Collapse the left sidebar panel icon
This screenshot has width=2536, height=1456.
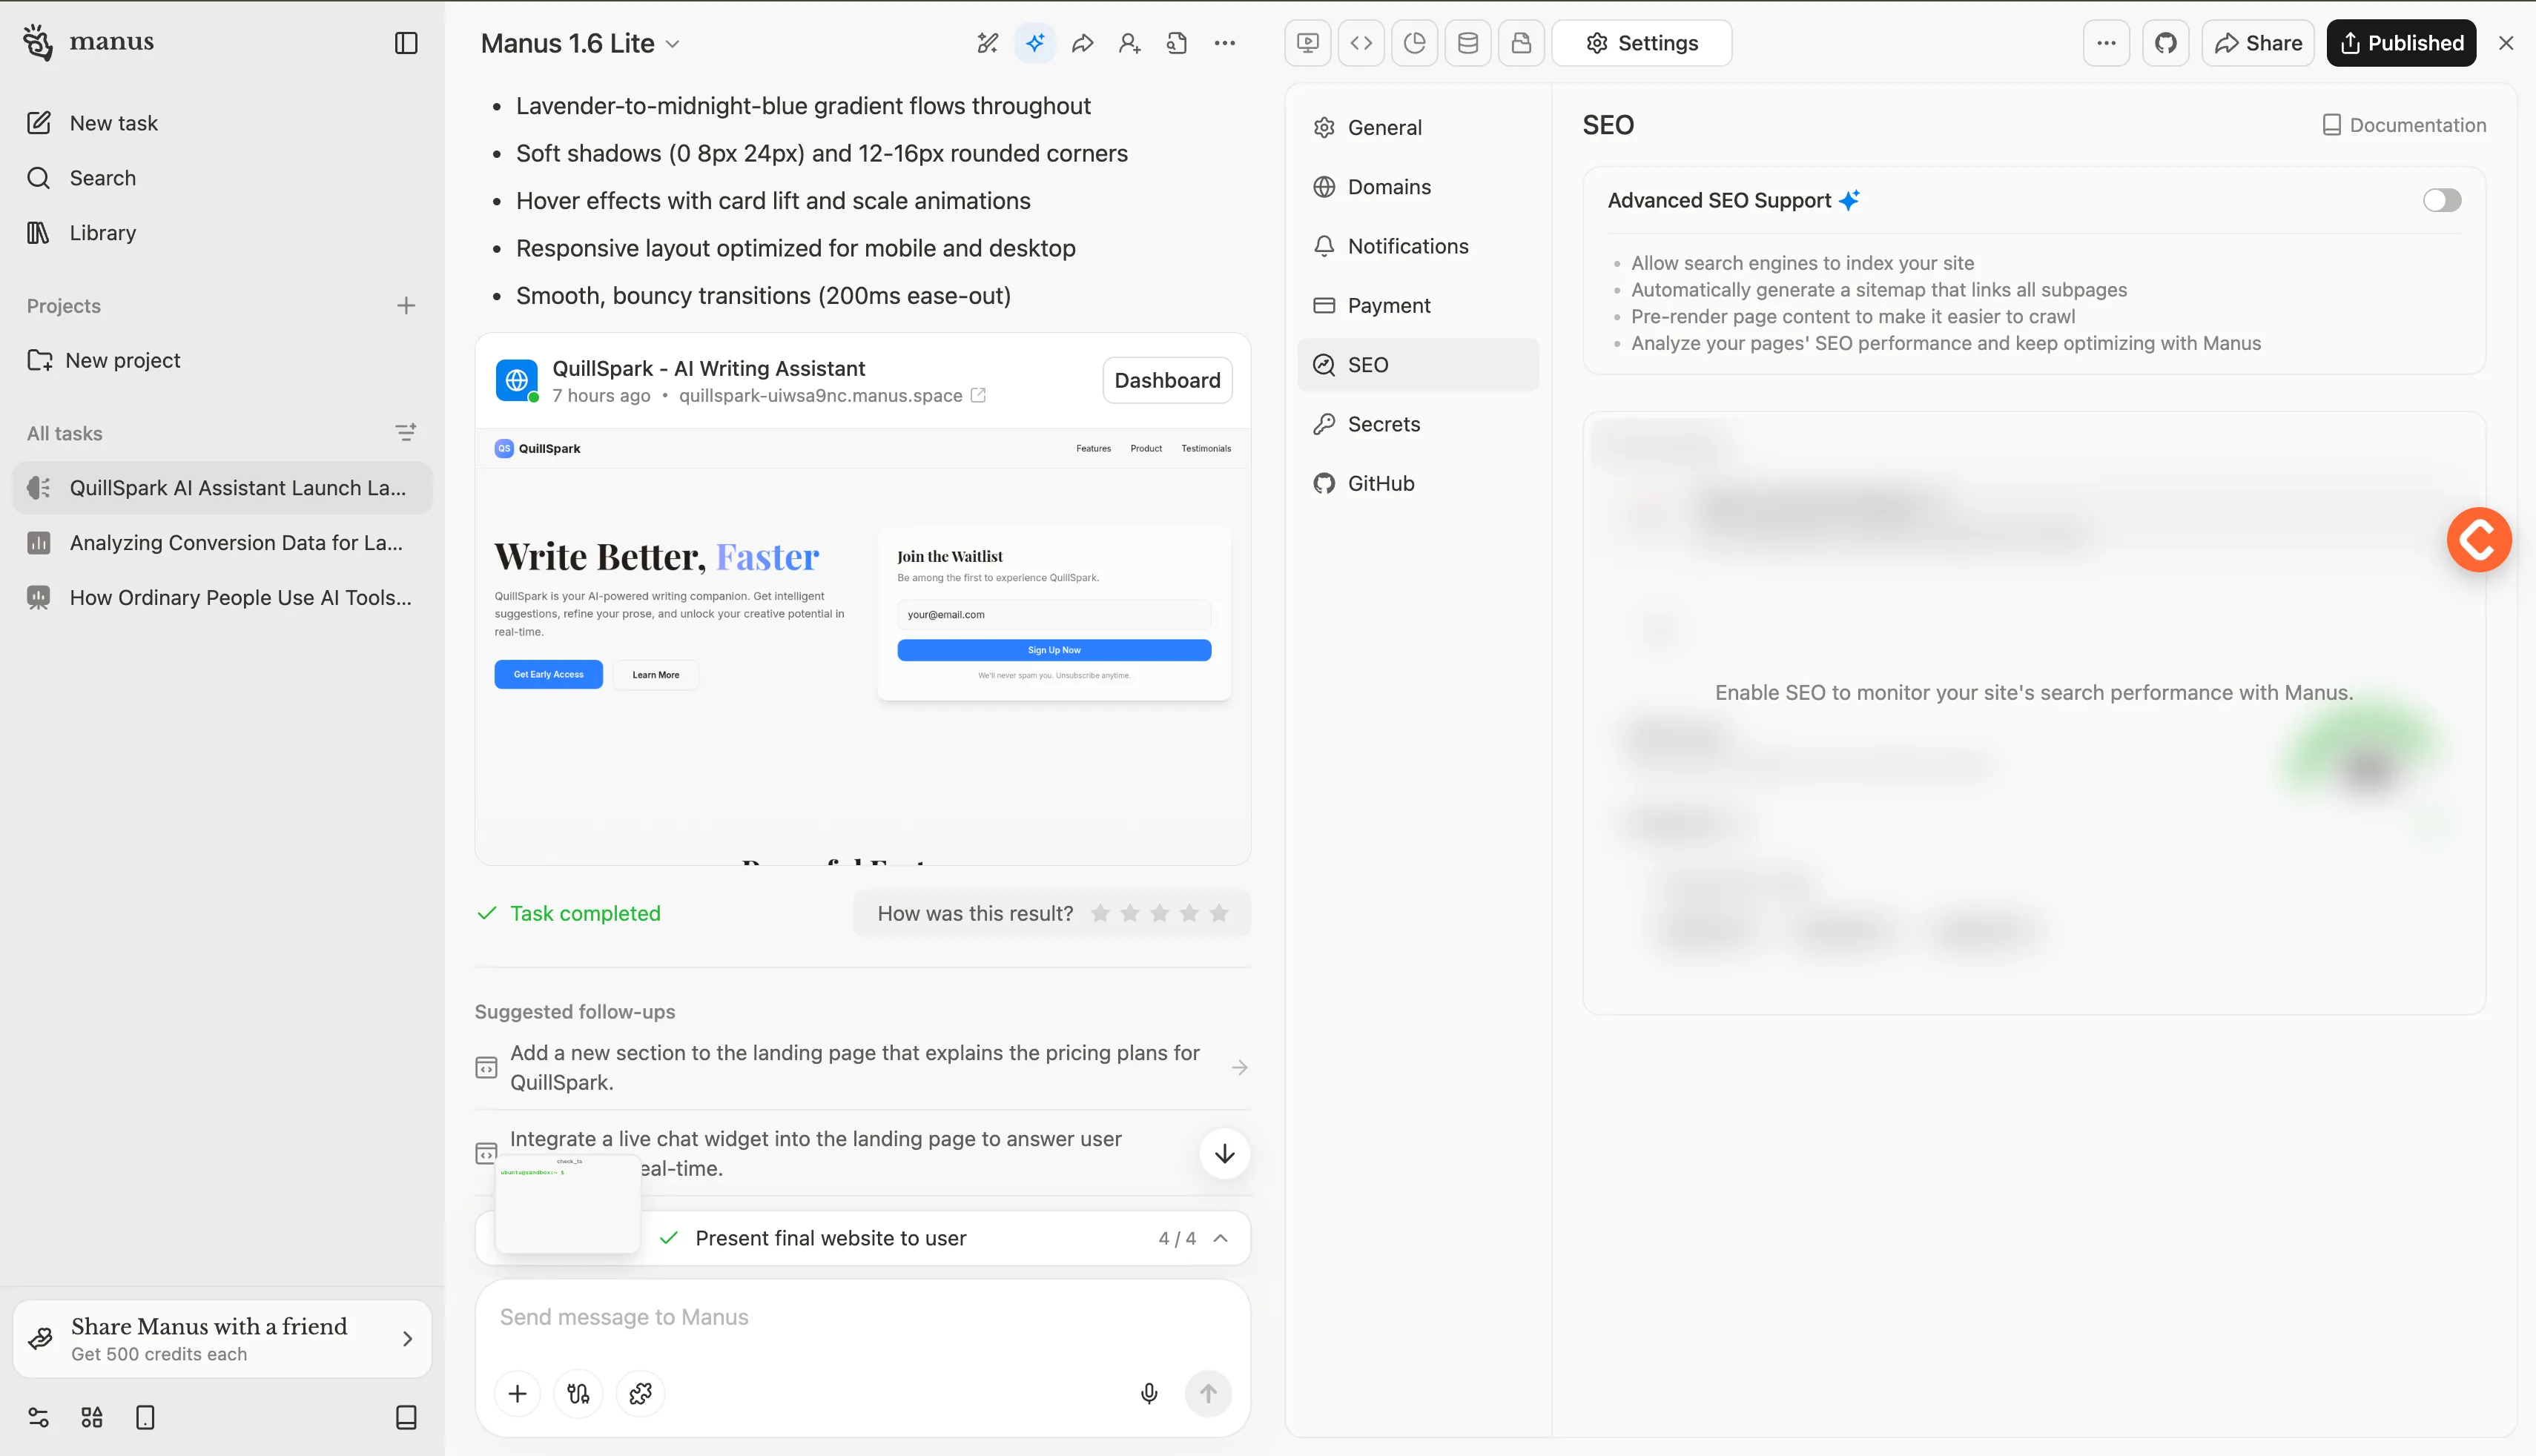click(x=406, y=43)
